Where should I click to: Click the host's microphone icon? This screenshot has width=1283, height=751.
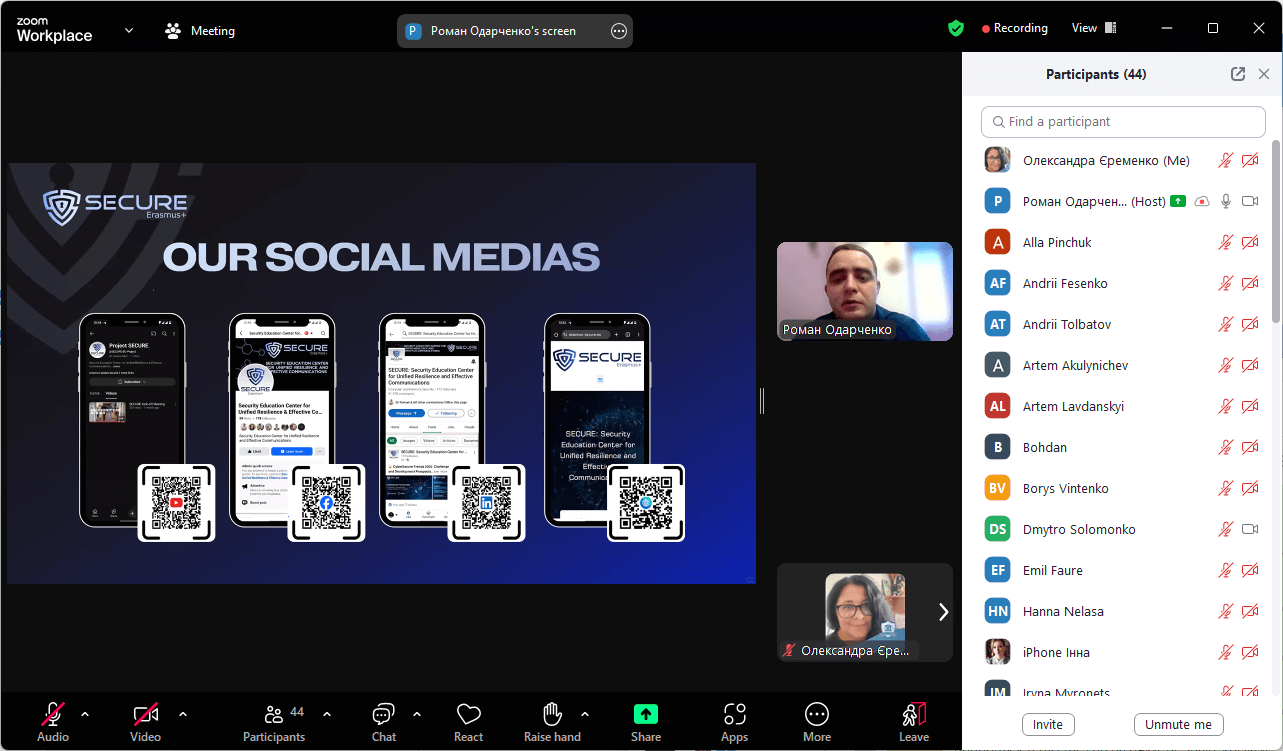[1226, 201]
